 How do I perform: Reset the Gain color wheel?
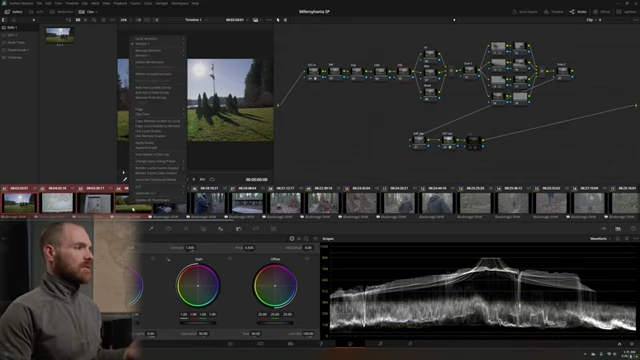(x=230, y=259)
